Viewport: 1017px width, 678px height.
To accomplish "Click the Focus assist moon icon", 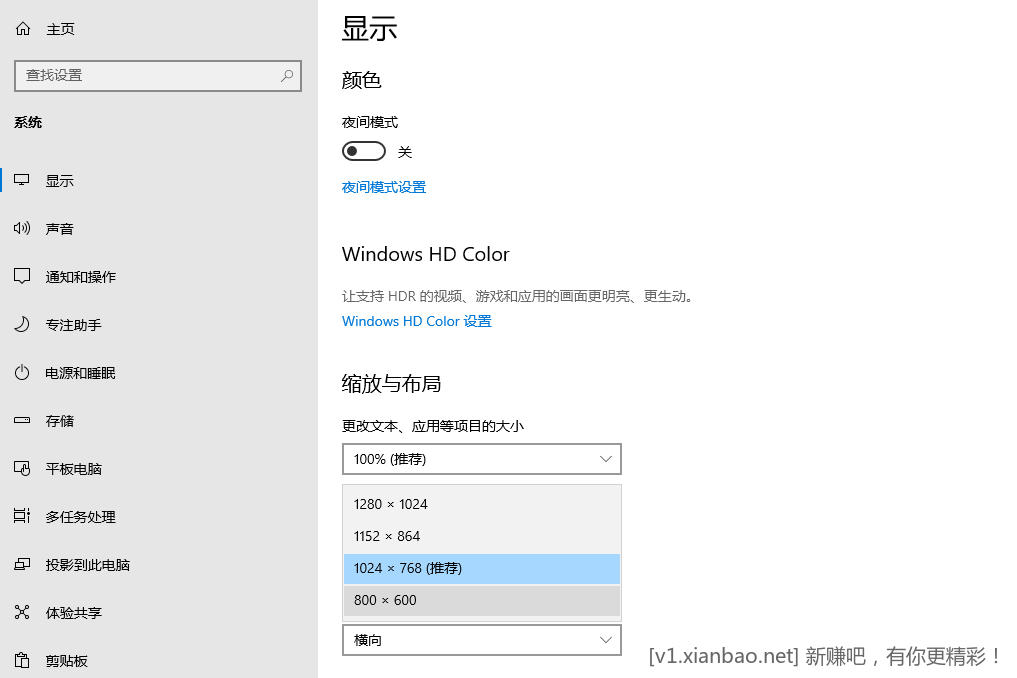I will (x=22, y=324).
